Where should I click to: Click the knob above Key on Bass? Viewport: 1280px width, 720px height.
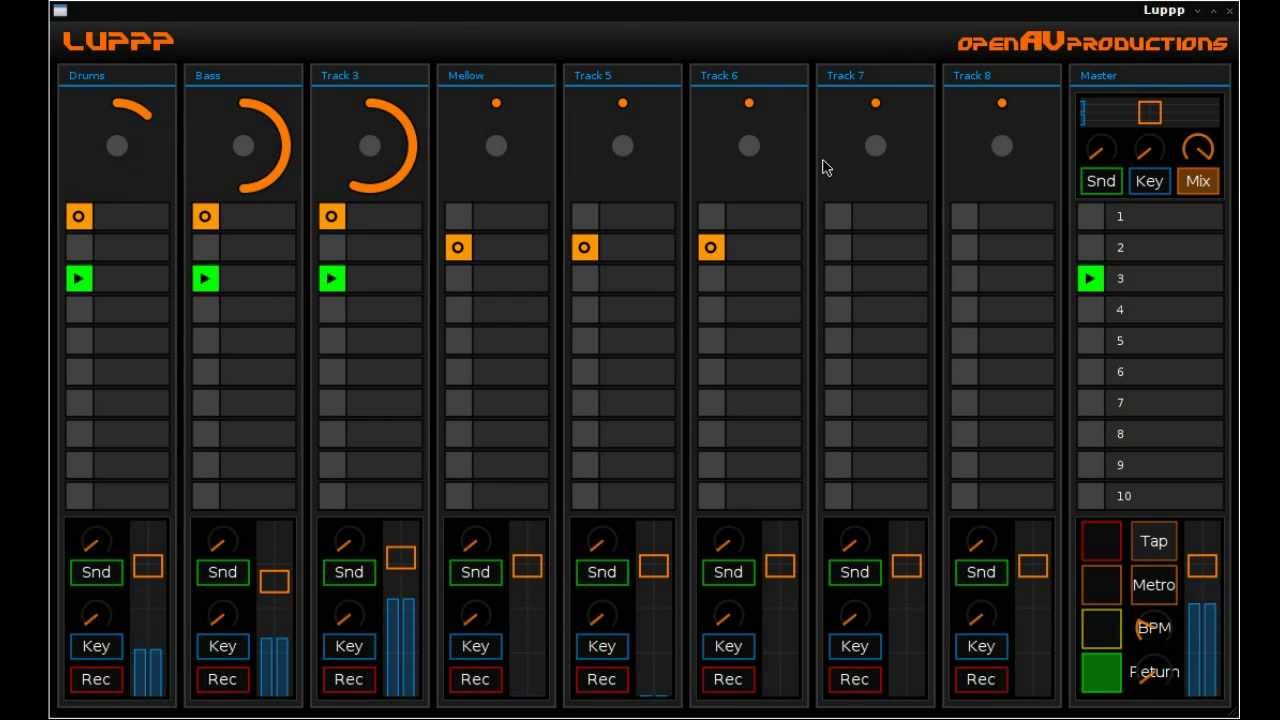[222, 614]
